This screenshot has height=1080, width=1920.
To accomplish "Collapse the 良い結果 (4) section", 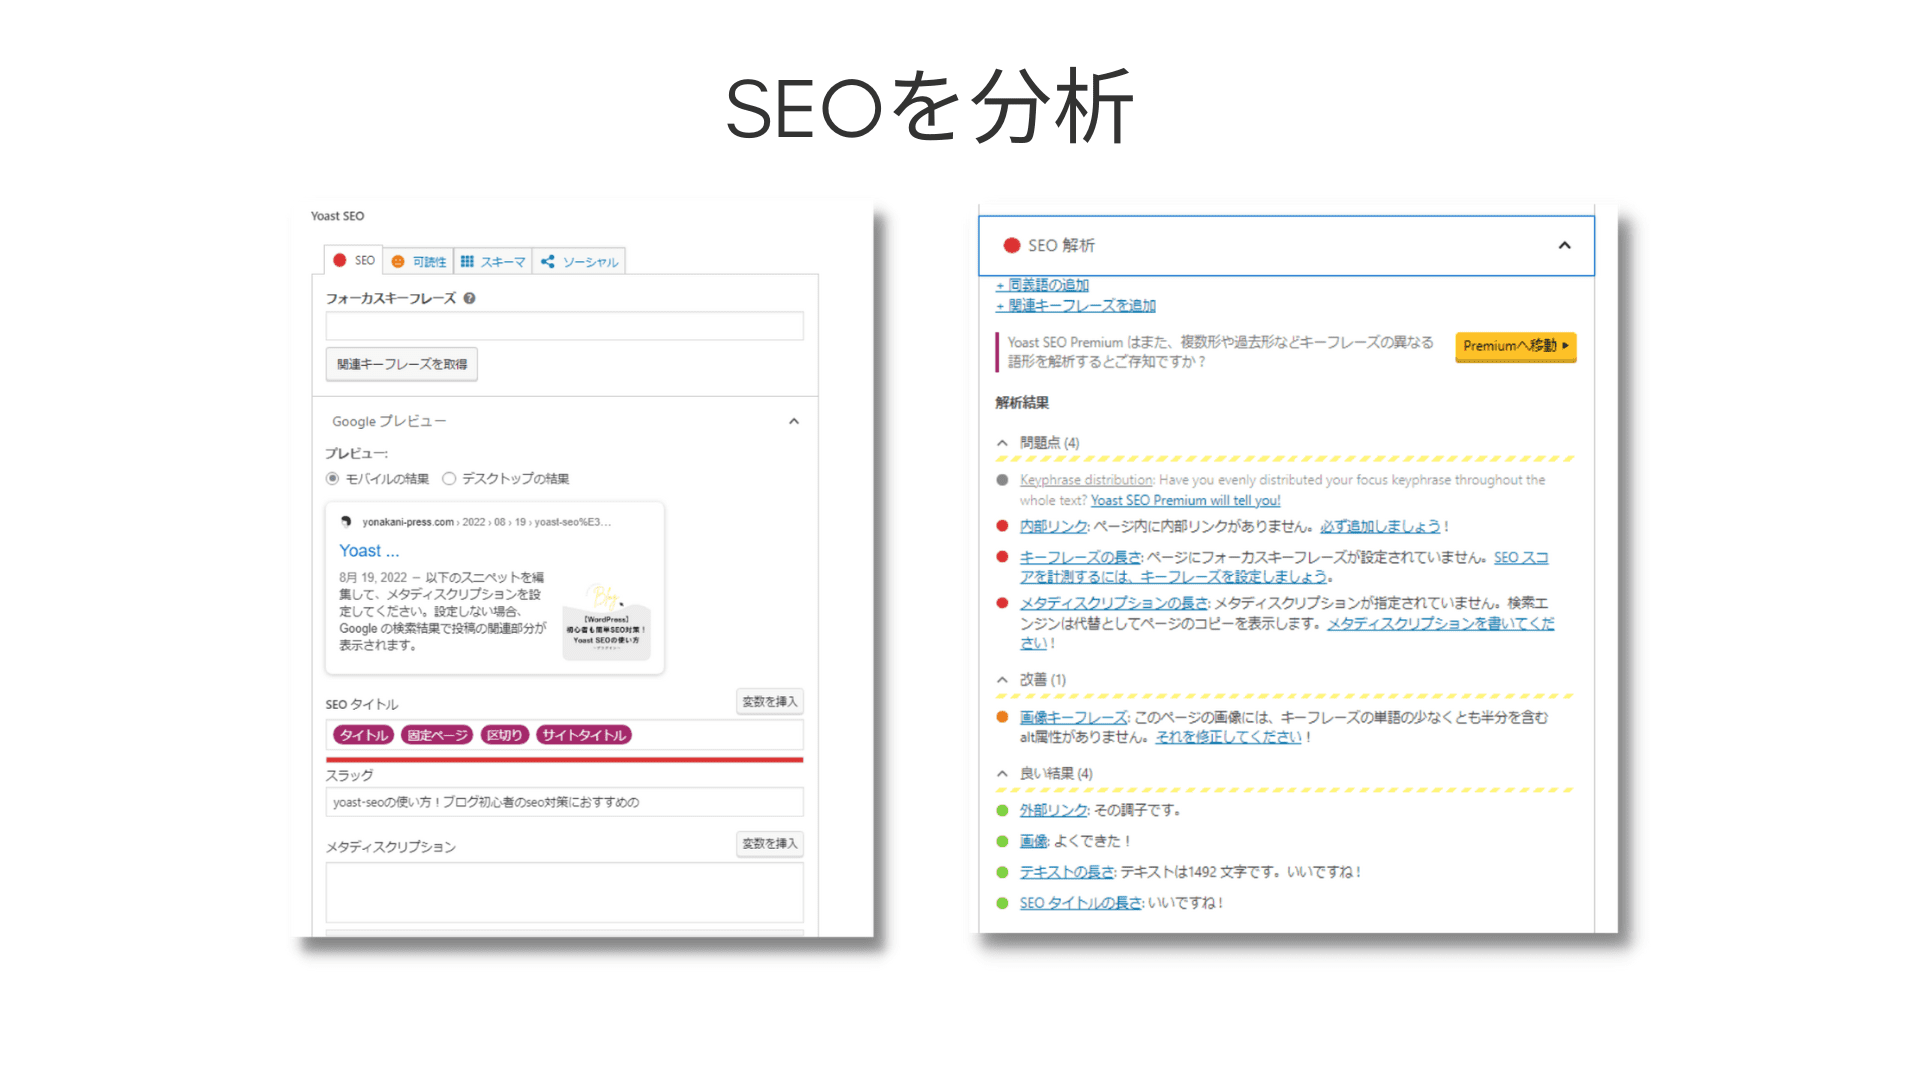I will point(1002,773).
